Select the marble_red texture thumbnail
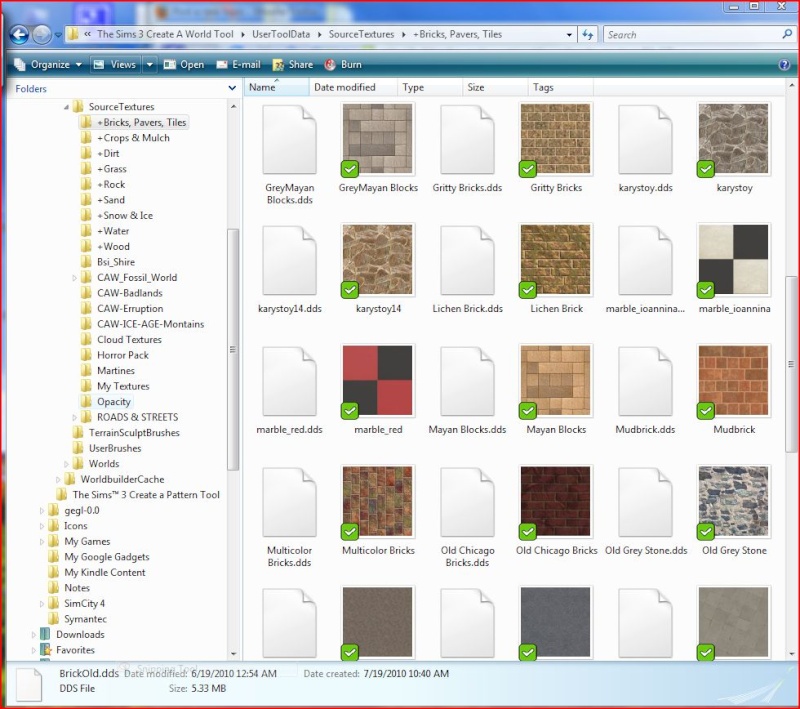The width and height of the screenshot is (800, 709). click(x=378, y=381)
